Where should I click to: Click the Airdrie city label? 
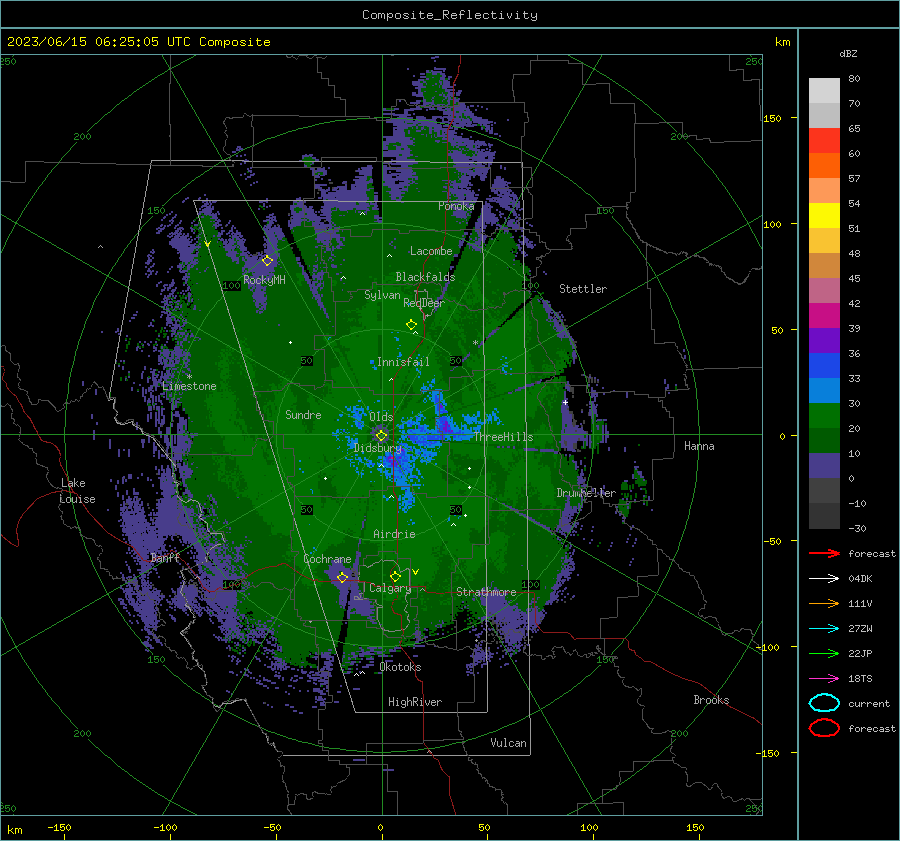point(394,534)
